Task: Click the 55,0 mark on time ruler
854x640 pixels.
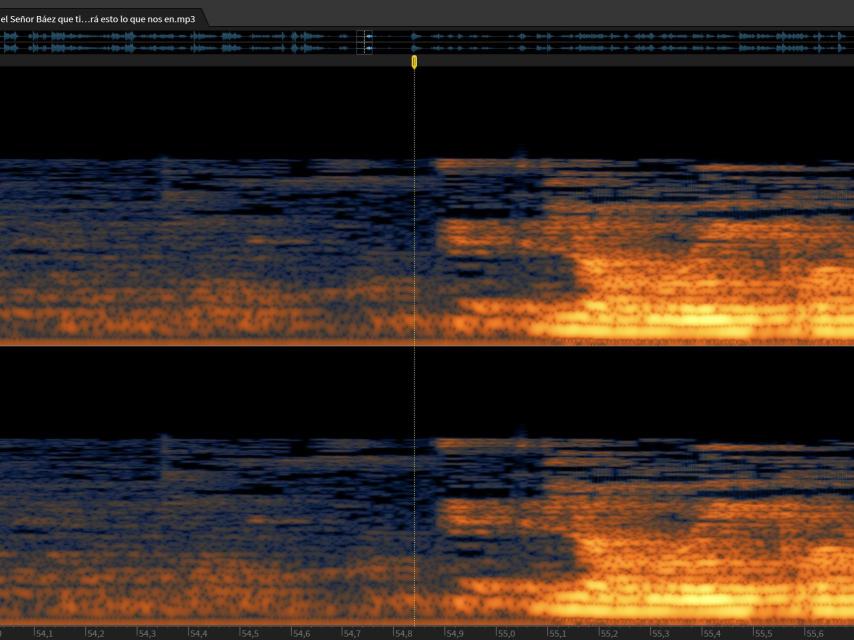Action: pos(505,633)
